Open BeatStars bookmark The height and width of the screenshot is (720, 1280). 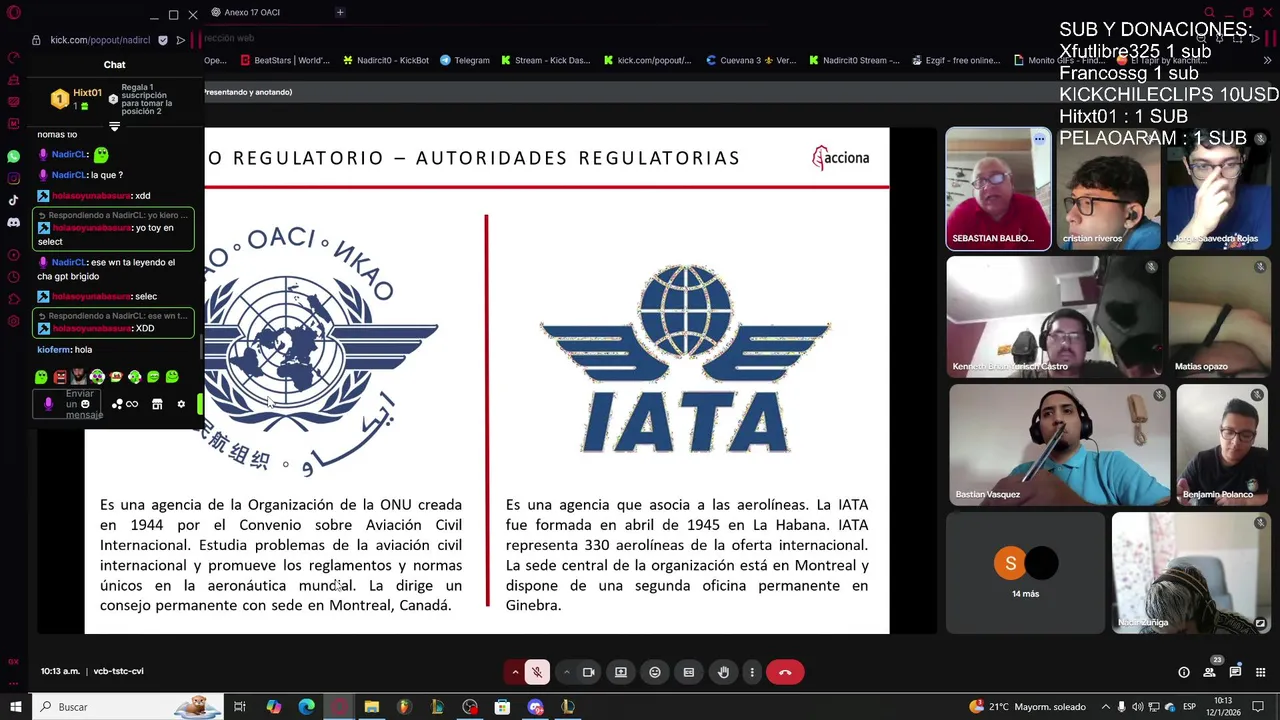coord(285,60)
